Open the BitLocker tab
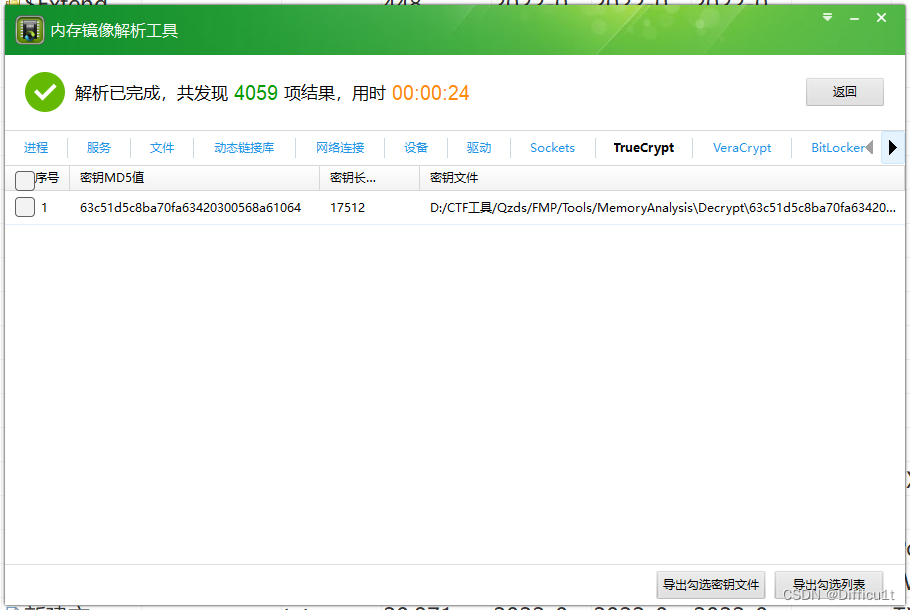 click(837, 147)
